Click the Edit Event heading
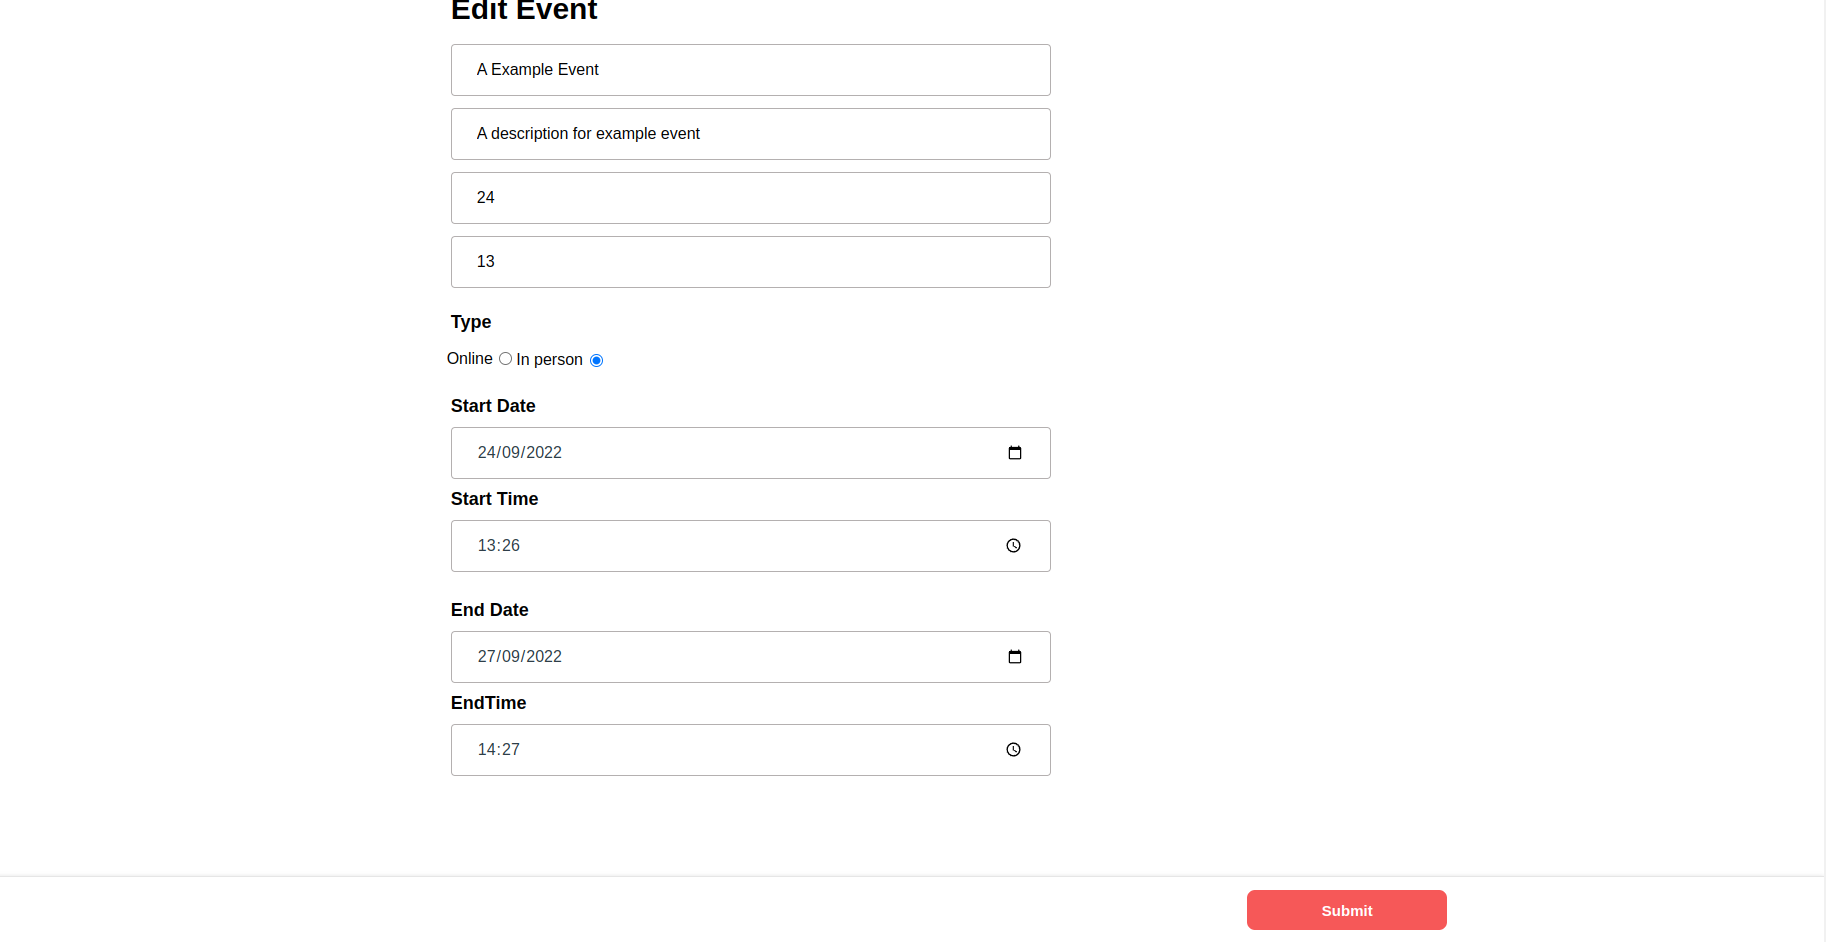 click(523, 12)
